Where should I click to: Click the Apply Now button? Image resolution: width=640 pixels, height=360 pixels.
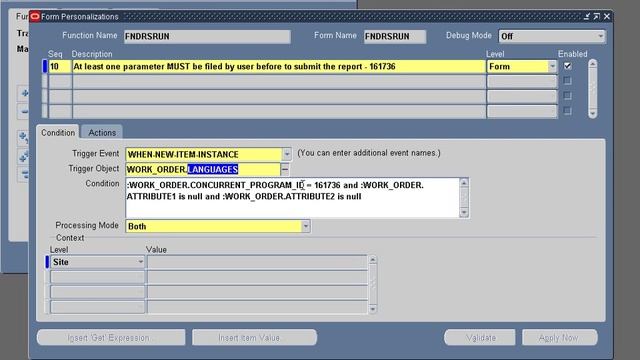click(560, 338)
